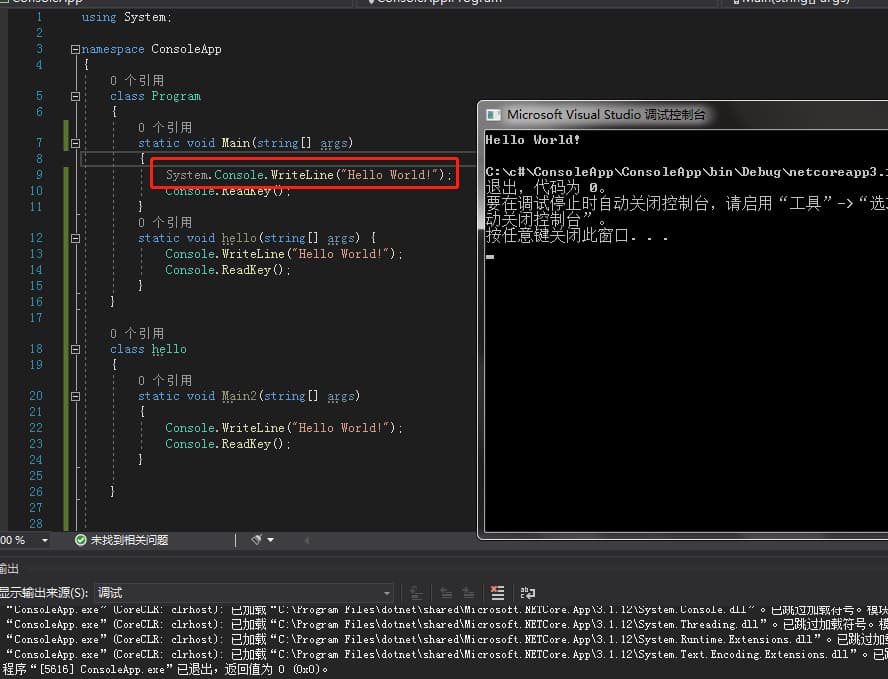Image resolution: width=888 pixels, height=679 pixels.
Task: Click the debug console window title icon
Action: (x=493, y=115)
